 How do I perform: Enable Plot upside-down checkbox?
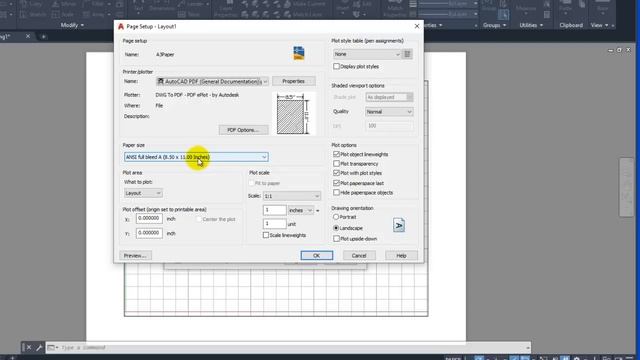[x=336, y=239]
